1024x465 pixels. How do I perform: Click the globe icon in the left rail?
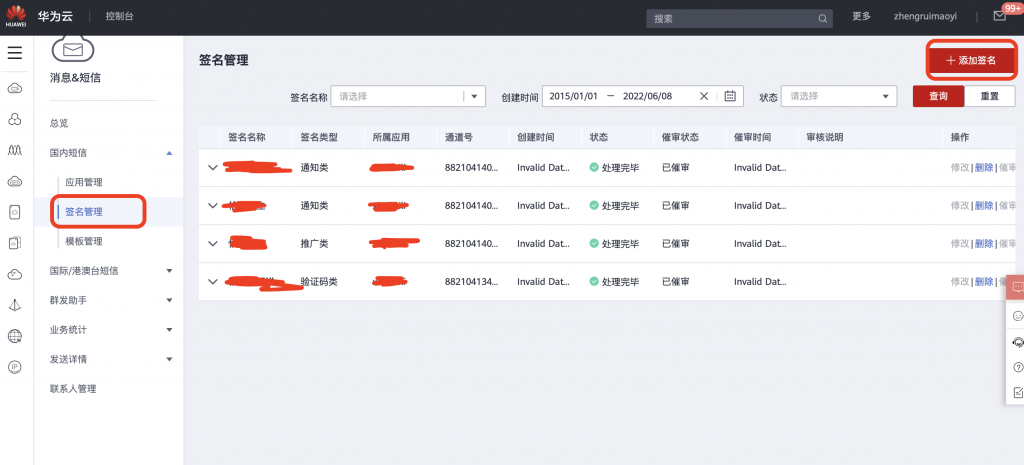tap(14, 336)
